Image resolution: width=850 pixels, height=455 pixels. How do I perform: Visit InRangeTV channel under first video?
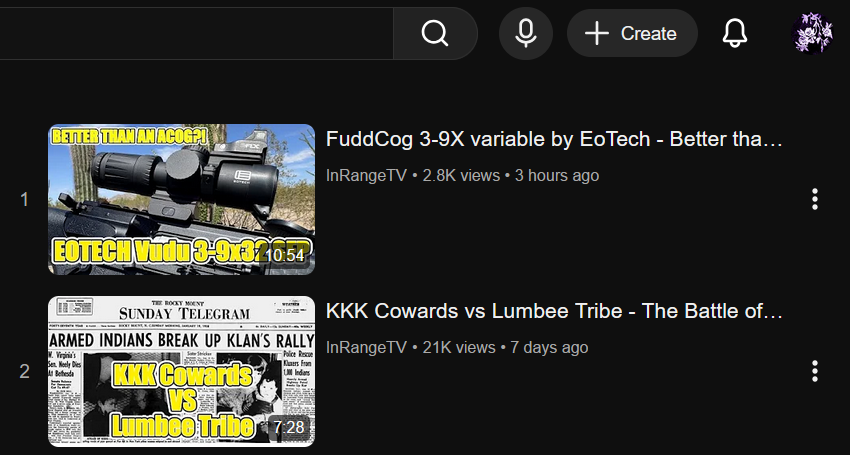coord(366,176)
